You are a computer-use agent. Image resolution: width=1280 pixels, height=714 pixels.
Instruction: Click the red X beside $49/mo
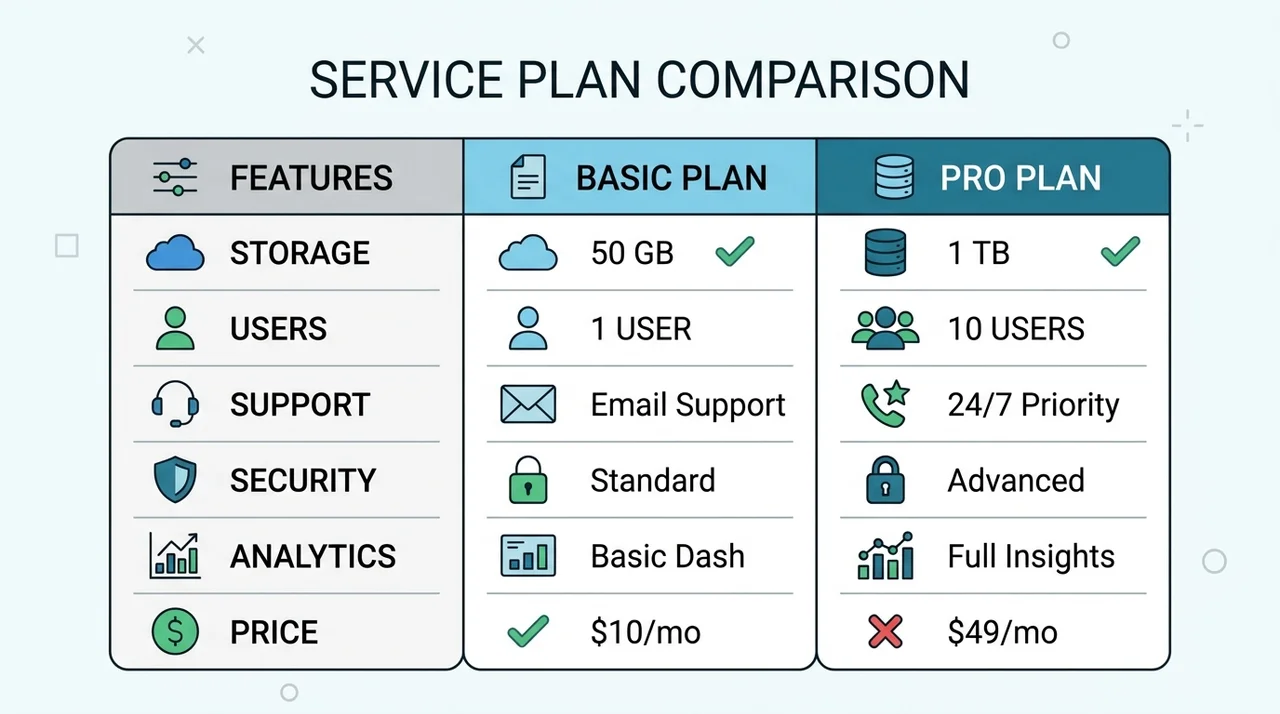point(885,632)
